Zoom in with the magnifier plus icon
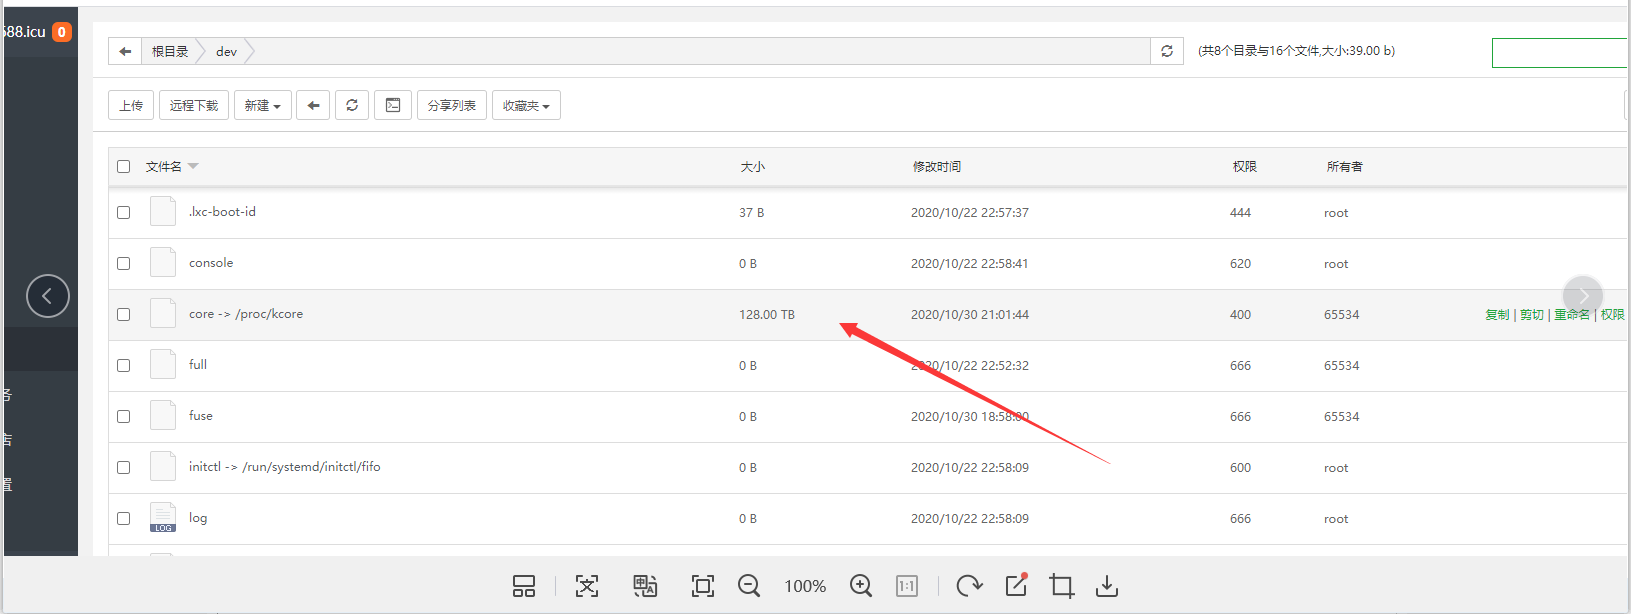This screenshot has width=1631, height=614. pyautogui.click(x=861, y=586)
